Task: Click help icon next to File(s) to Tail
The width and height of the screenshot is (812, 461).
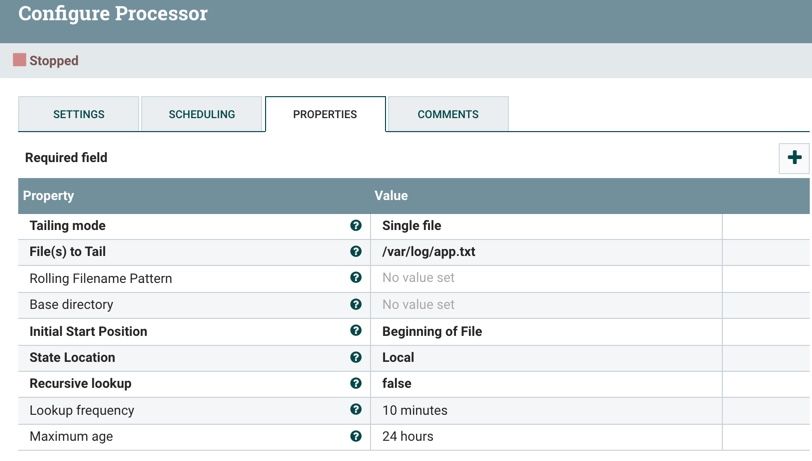Action: pos(356,252)
